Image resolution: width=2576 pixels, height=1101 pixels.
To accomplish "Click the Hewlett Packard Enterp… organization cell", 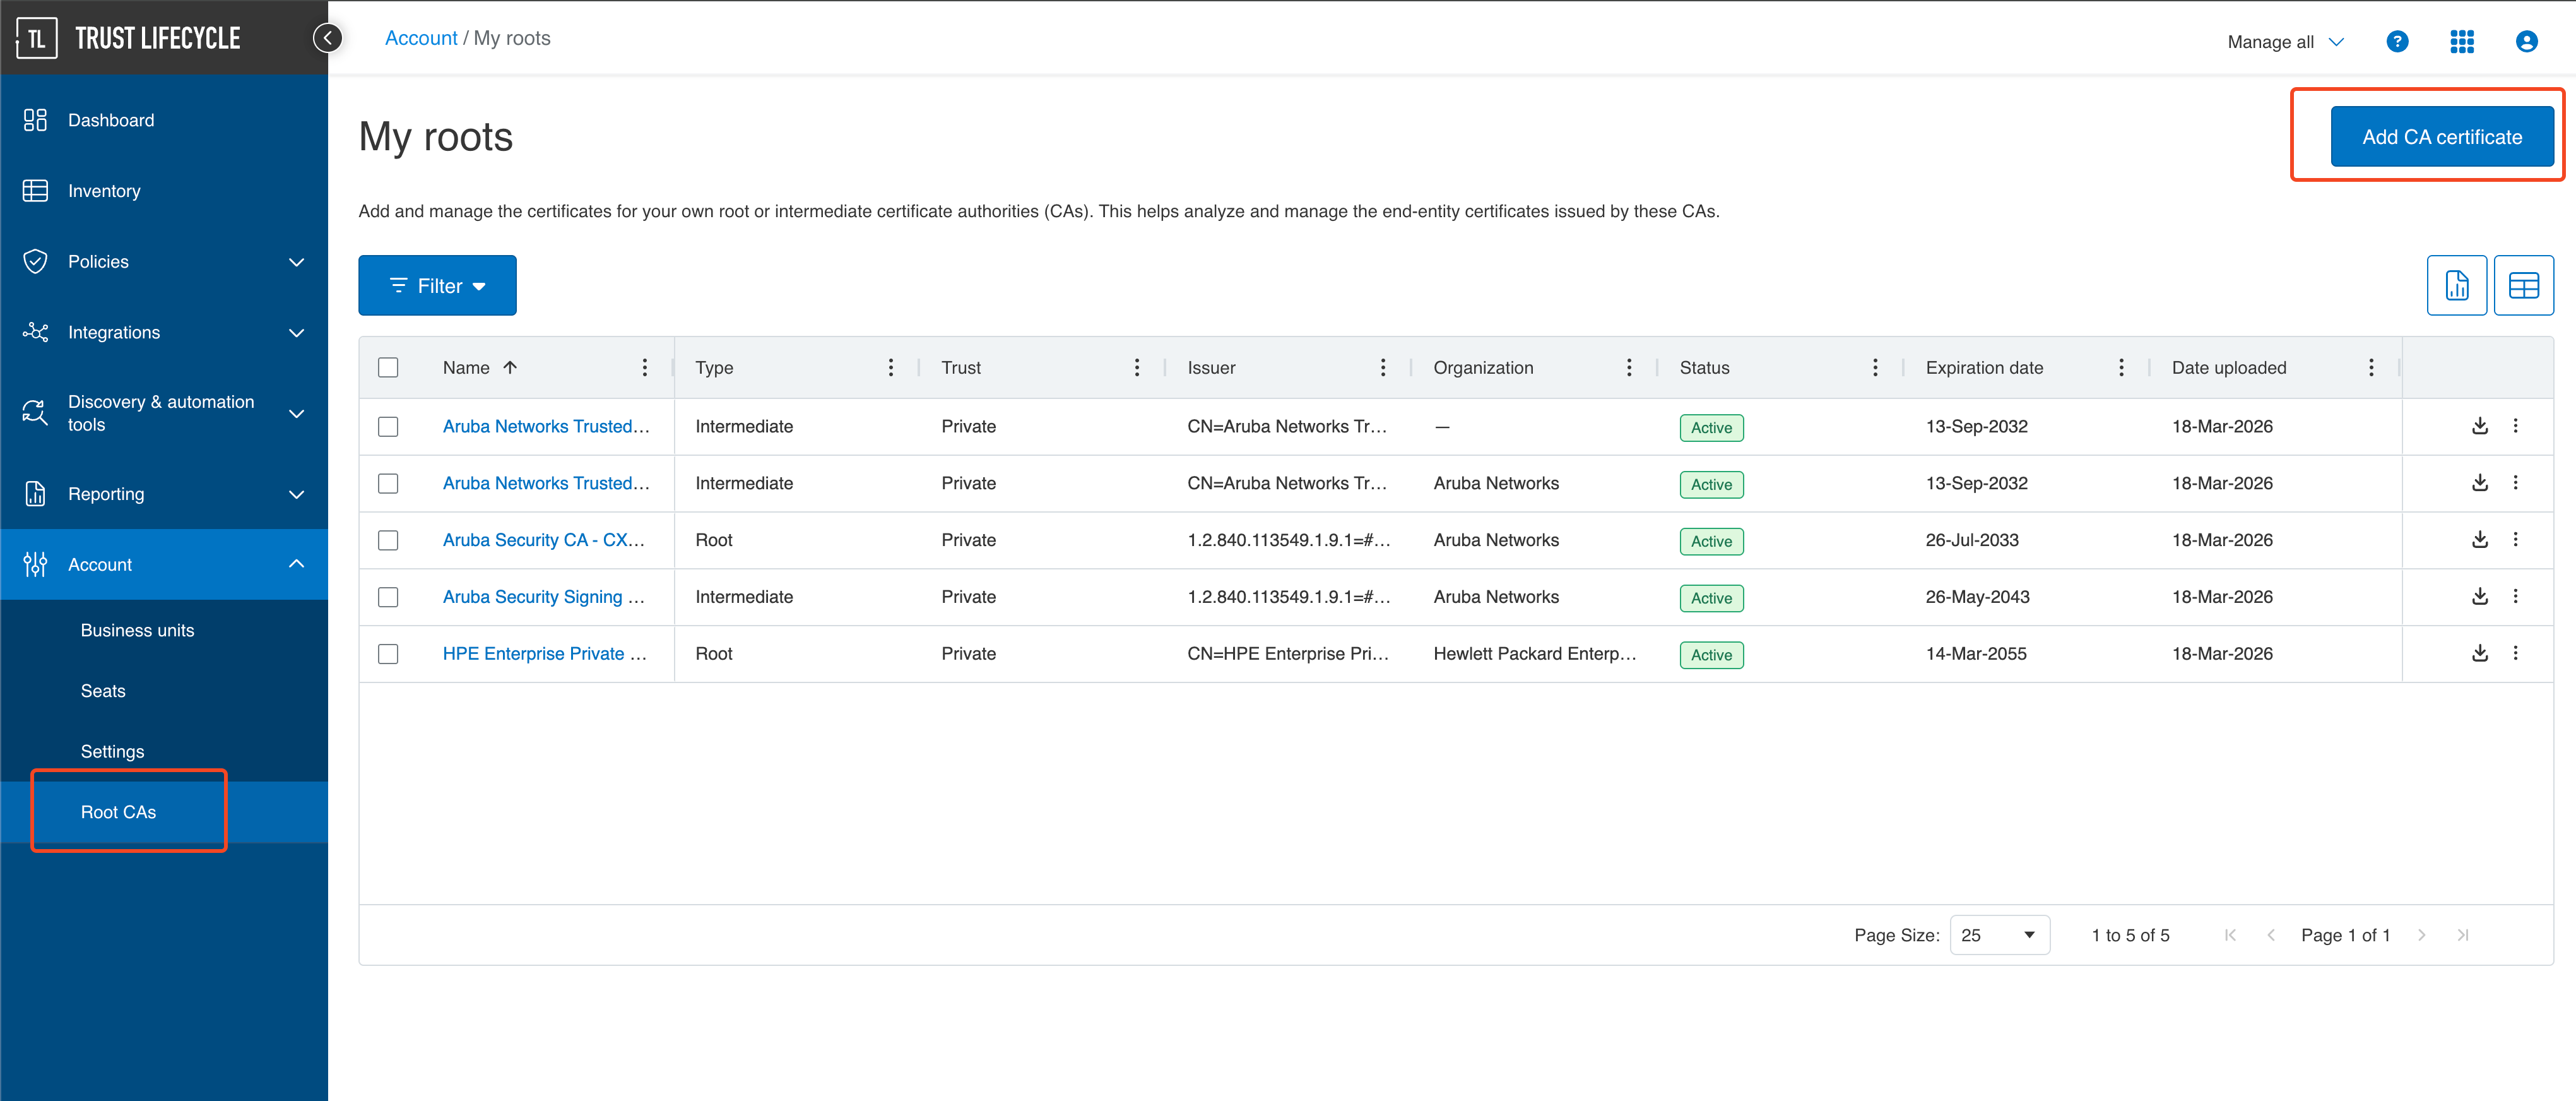I will pyautogui.click(x=1535, y=654).
